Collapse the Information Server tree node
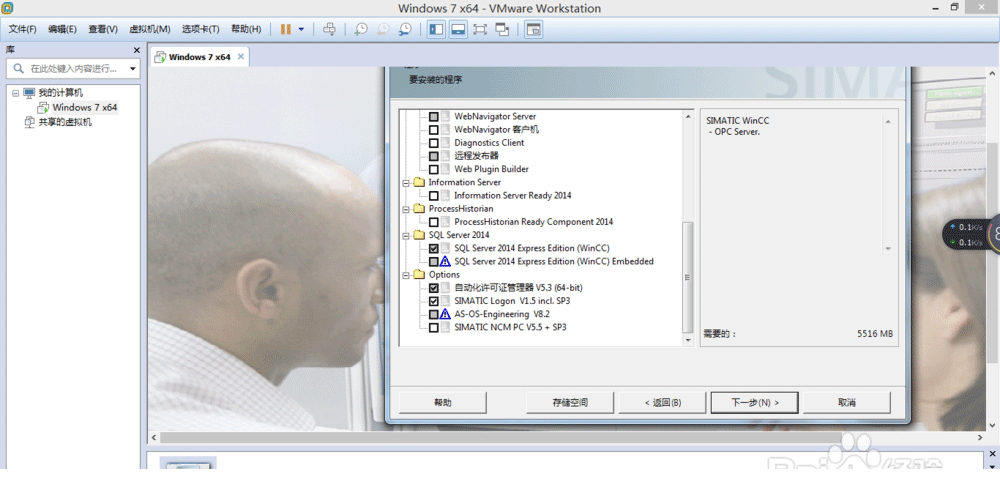Screen dimensions: 1000x487 [406, 183]
